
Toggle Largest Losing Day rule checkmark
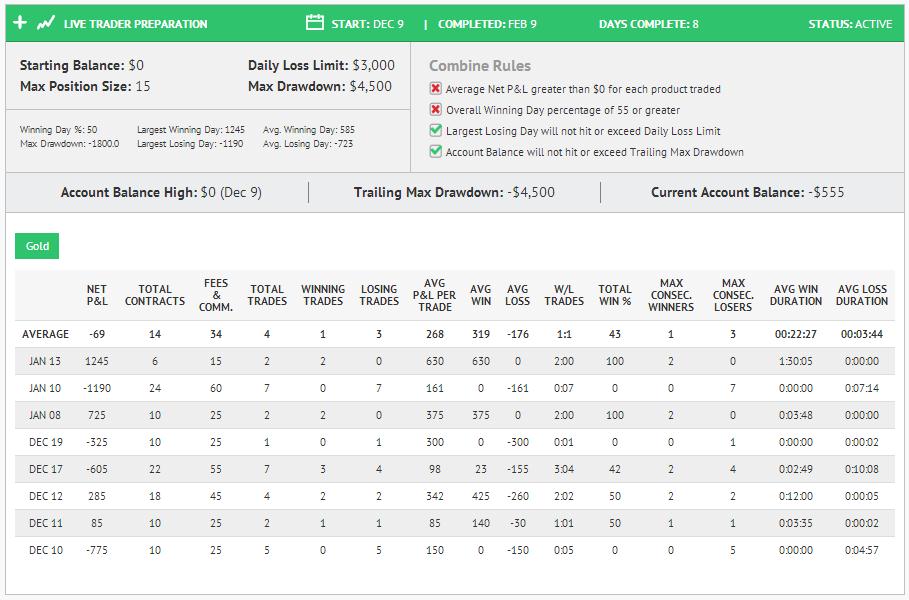pos(435,130)
